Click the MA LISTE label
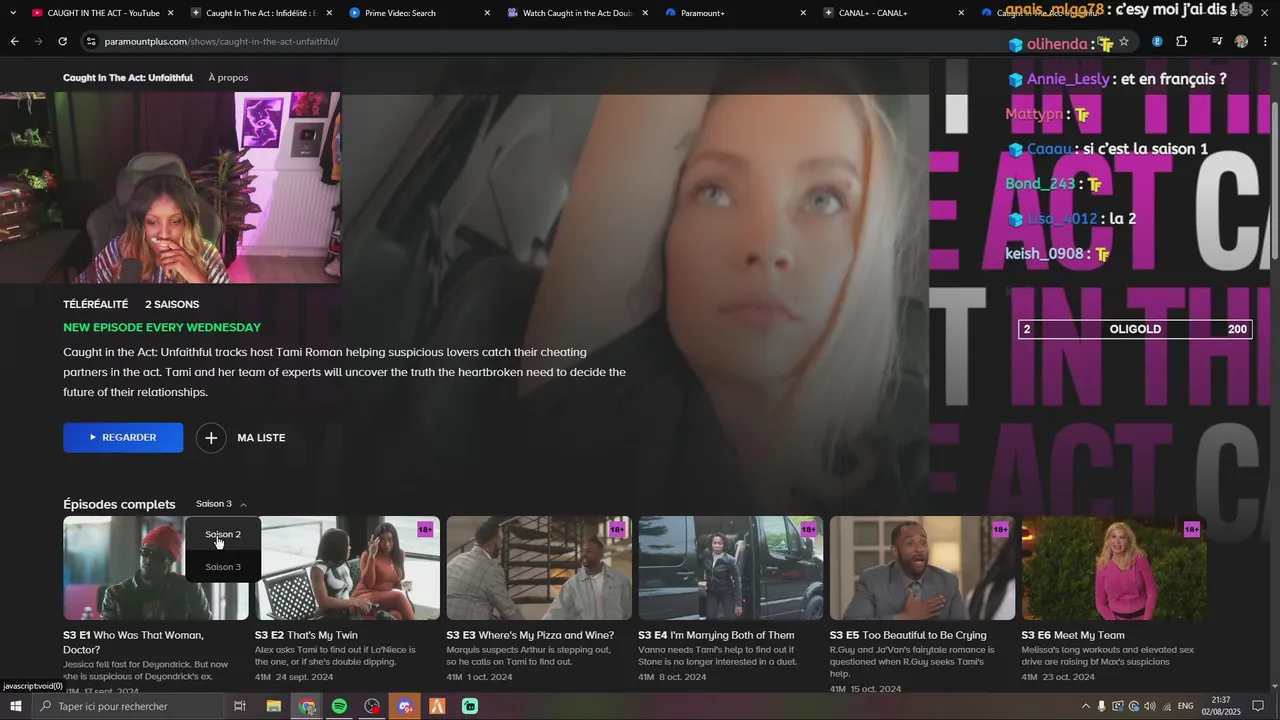Screen dimensions: 1280x720 [261, 438]
